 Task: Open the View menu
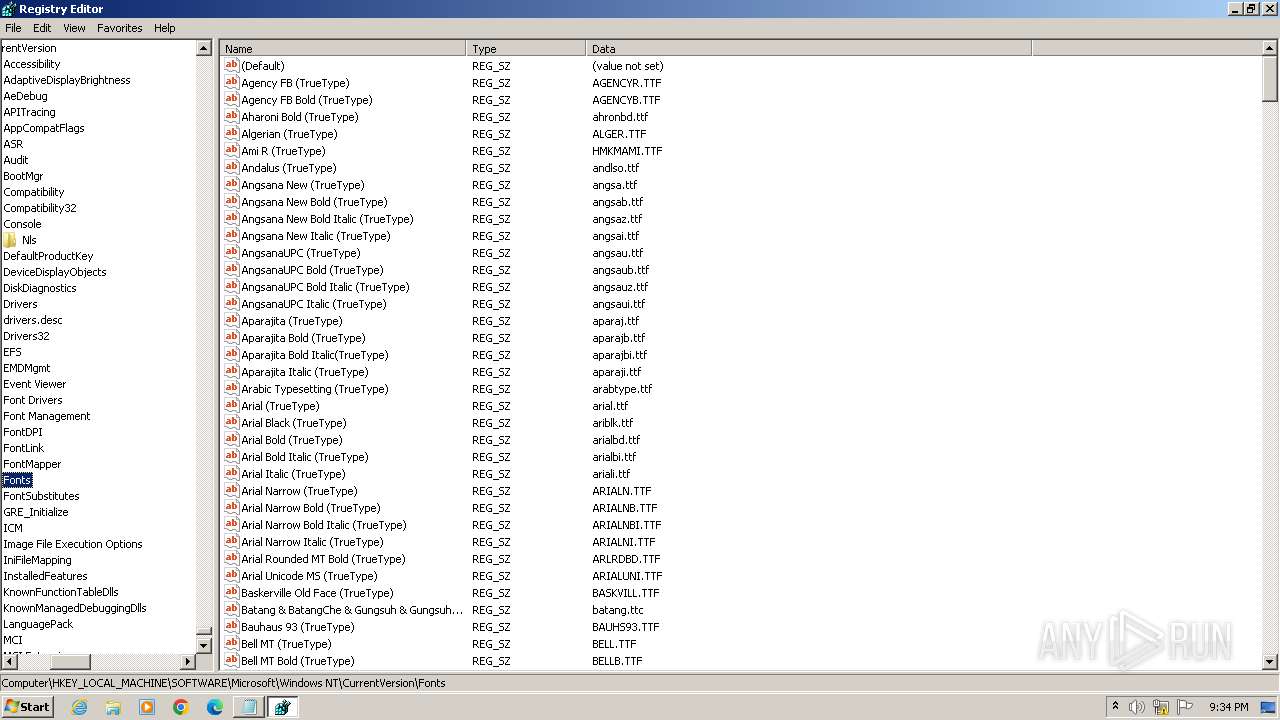click(x=74, y=28)
